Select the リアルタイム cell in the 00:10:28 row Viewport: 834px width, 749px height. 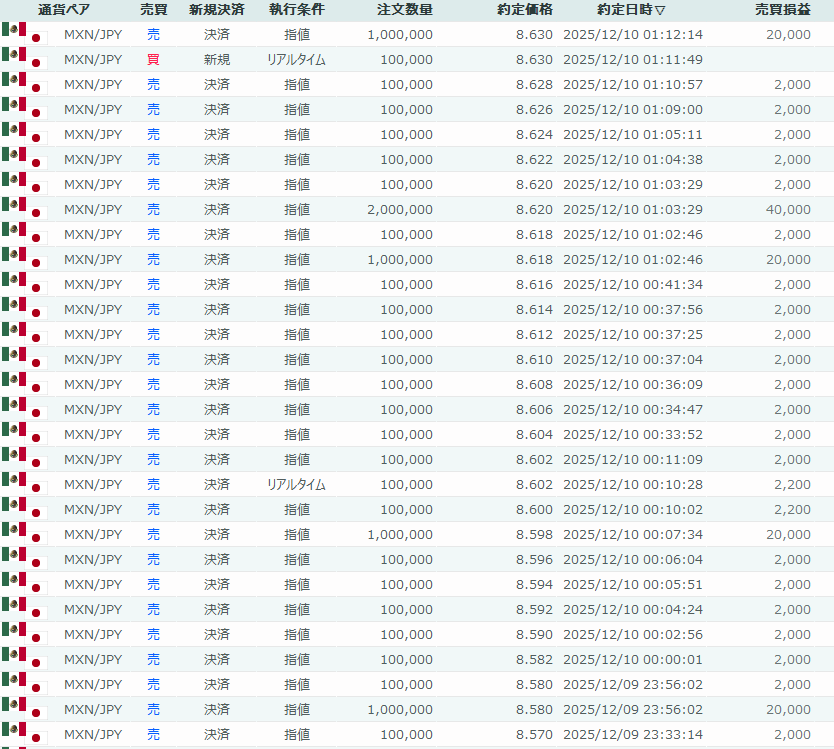[296, 484]
